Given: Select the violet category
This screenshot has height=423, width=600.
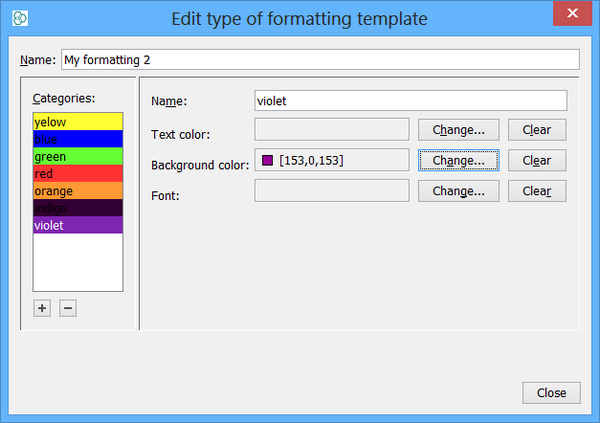Looking at the screenshot, I should (77, 225).
